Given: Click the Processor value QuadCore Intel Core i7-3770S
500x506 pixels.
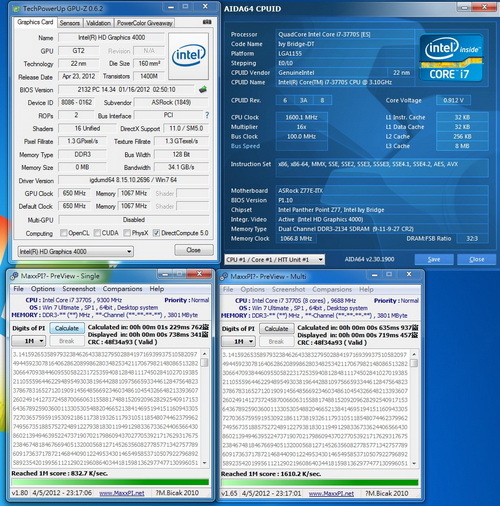Looking at the screenshot, I should tap(345, 34).
